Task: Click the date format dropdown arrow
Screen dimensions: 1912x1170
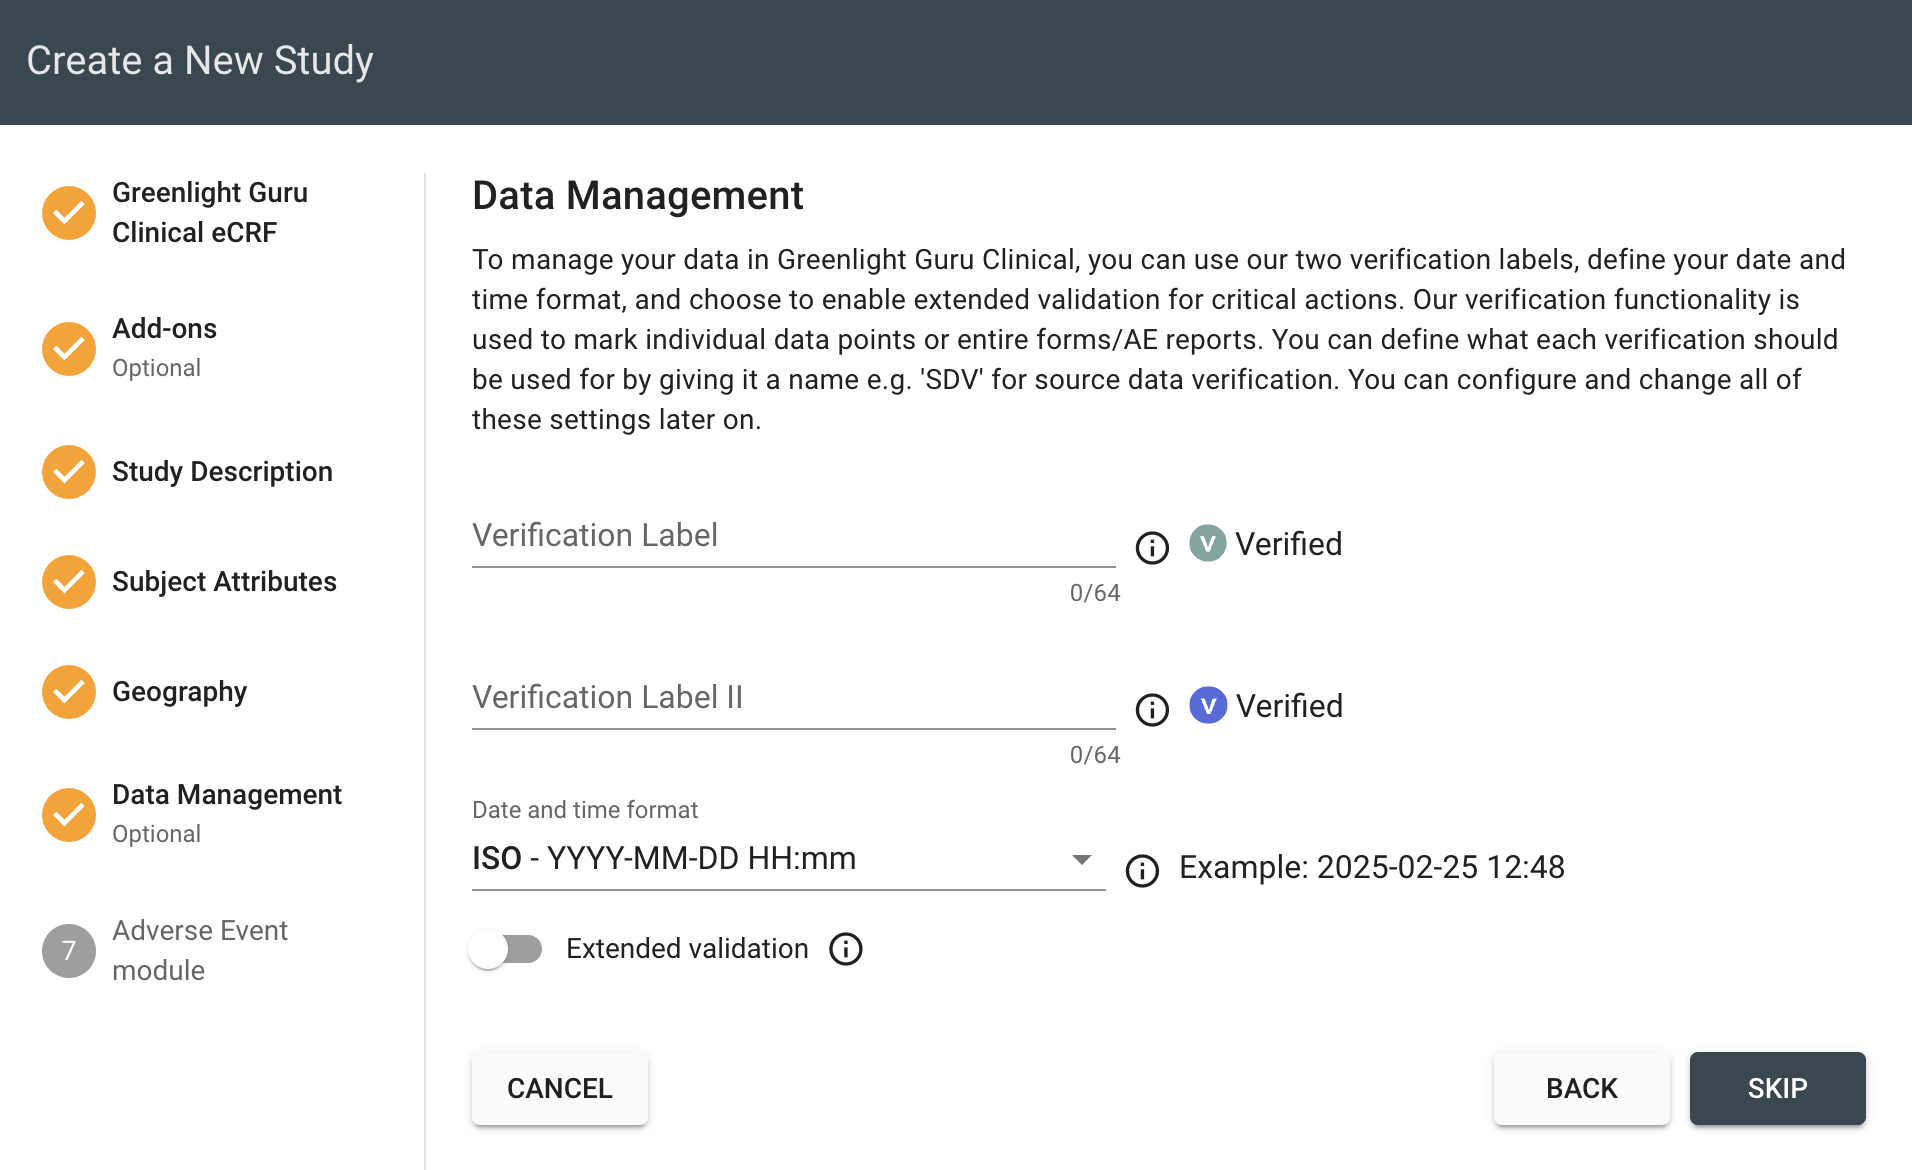Action: pyautogui.click(x=1081, y=860)
